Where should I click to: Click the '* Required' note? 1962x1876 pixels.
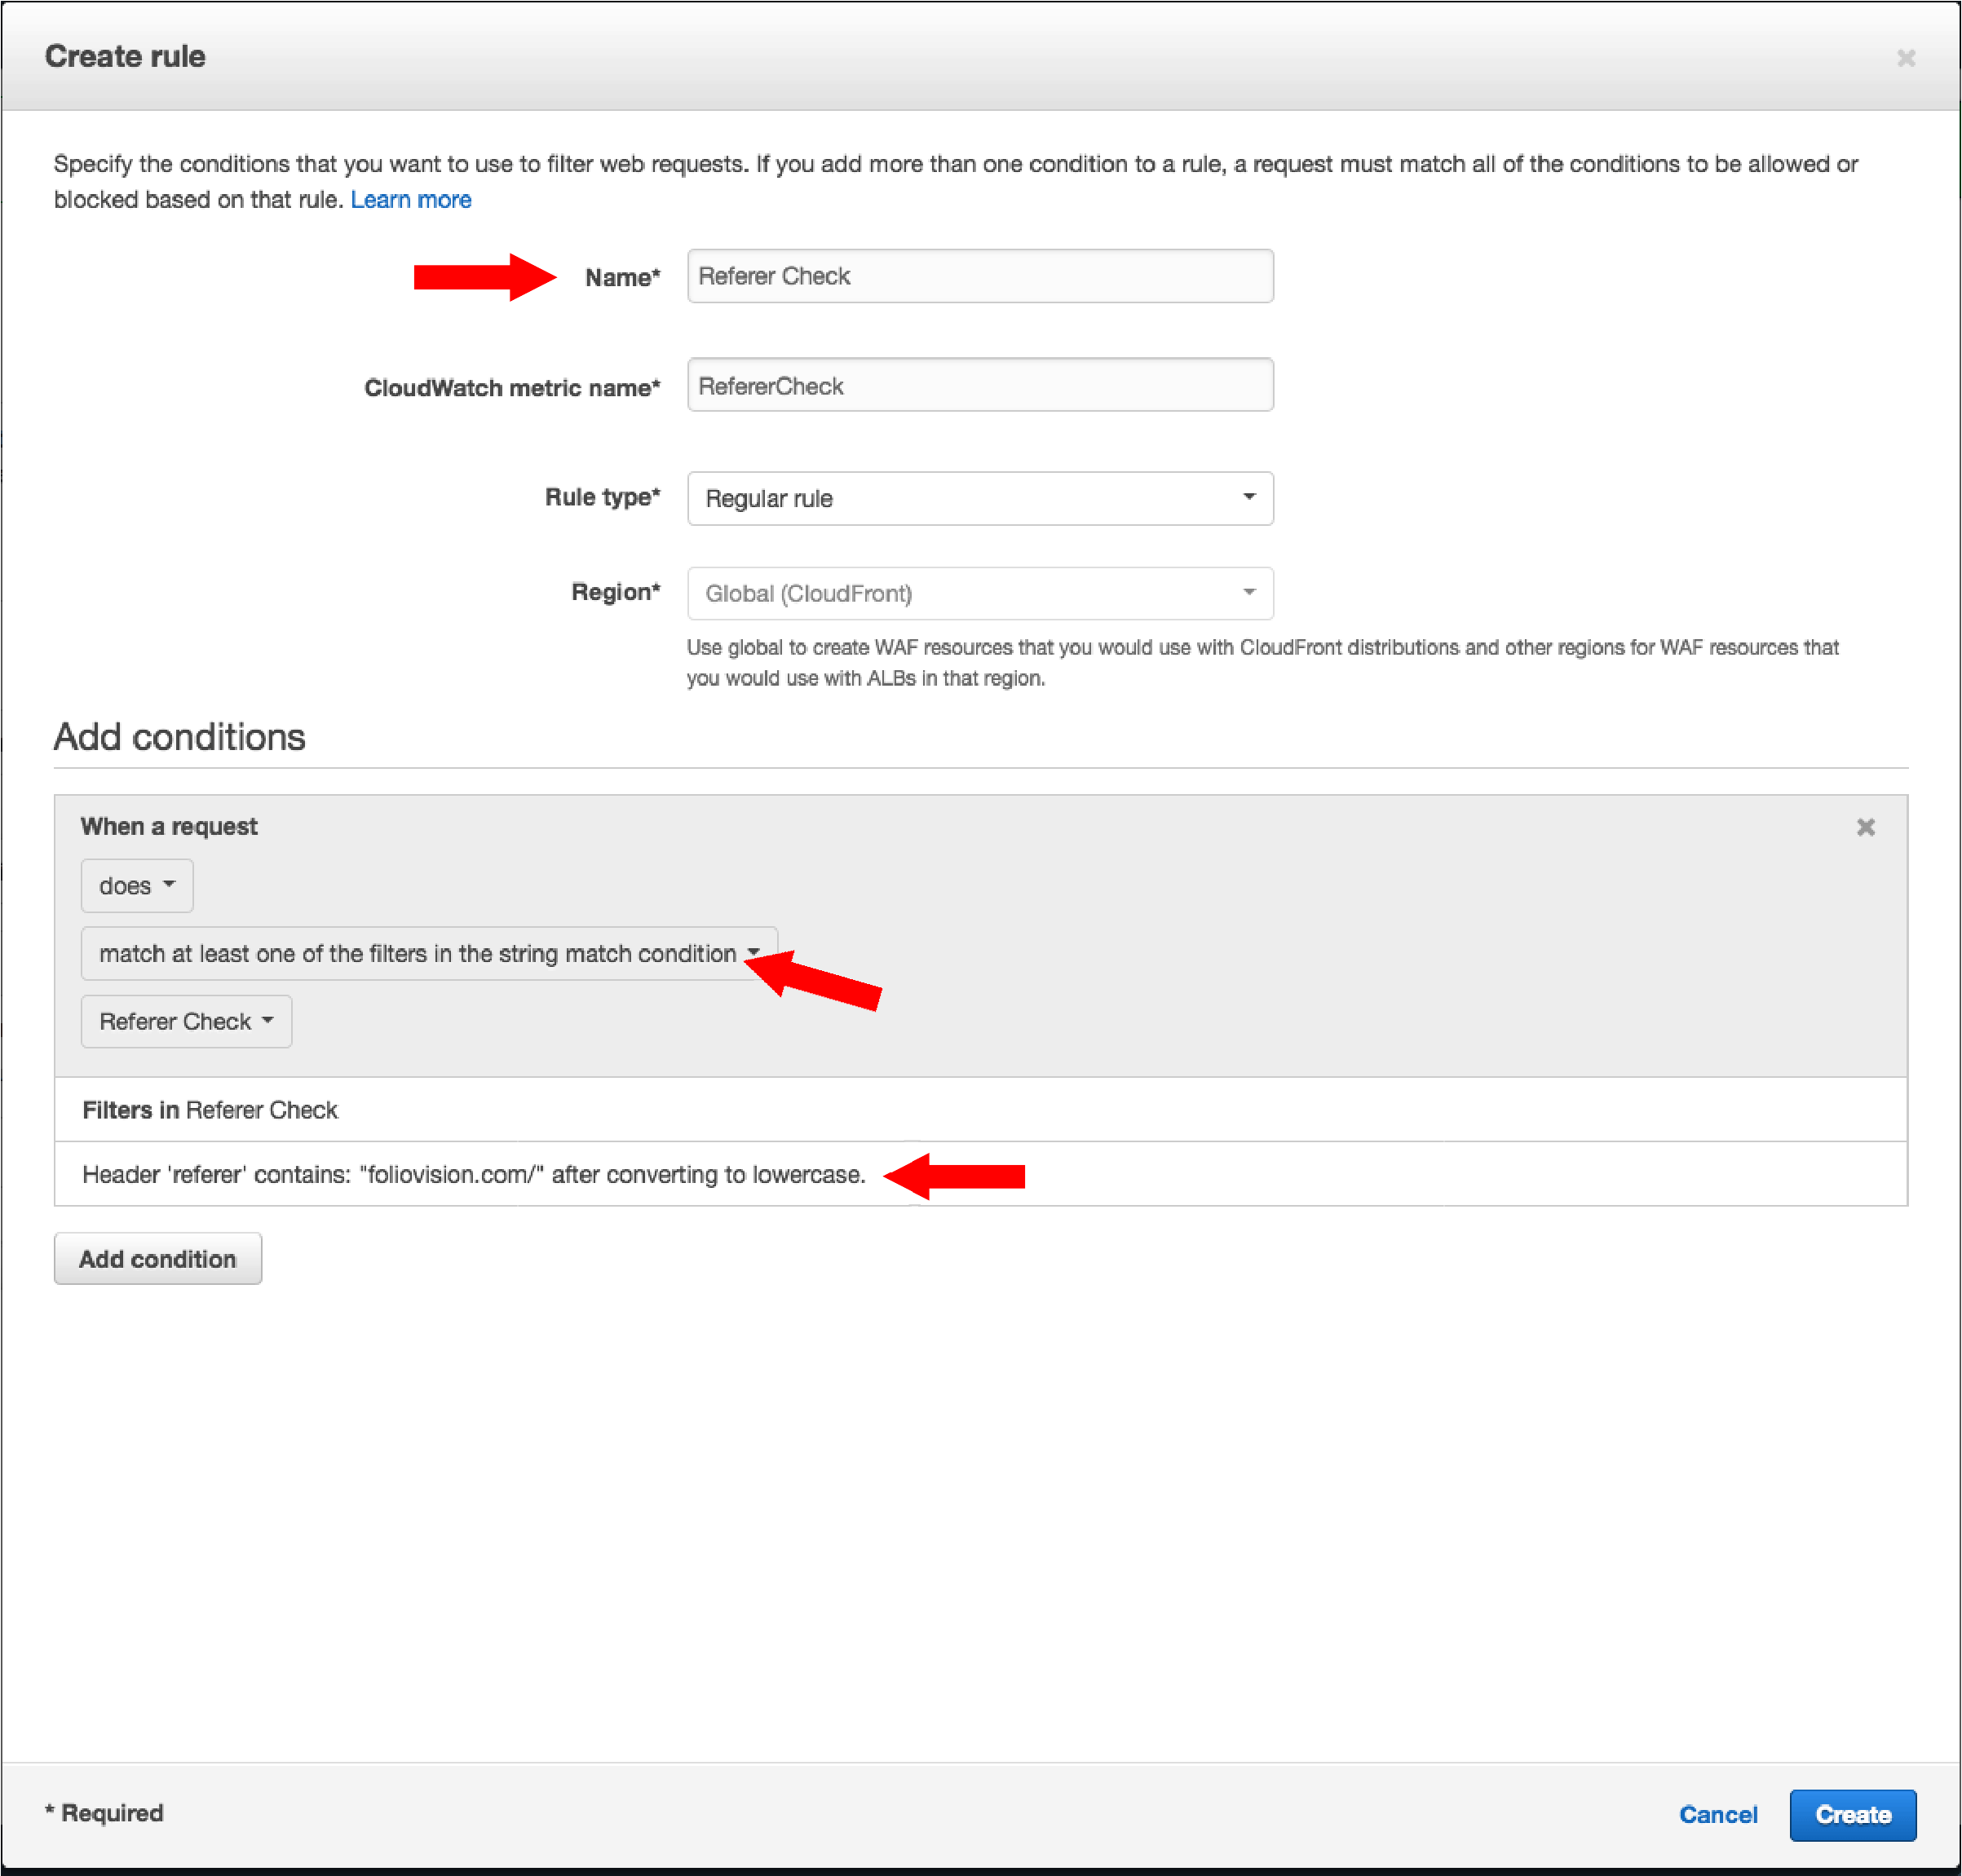tap(104, 1813)
